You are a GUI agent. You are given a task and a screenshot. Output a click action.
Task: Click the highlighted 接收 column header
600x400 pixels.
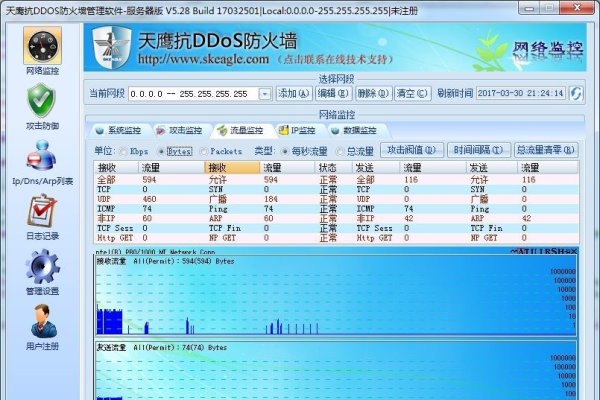232,168
